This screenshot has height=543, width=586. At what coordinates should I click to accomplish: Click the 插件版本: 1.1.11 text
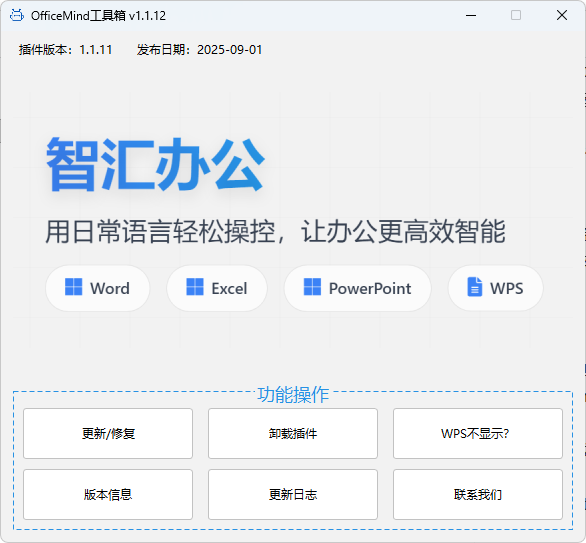click(x=65, y=50)
